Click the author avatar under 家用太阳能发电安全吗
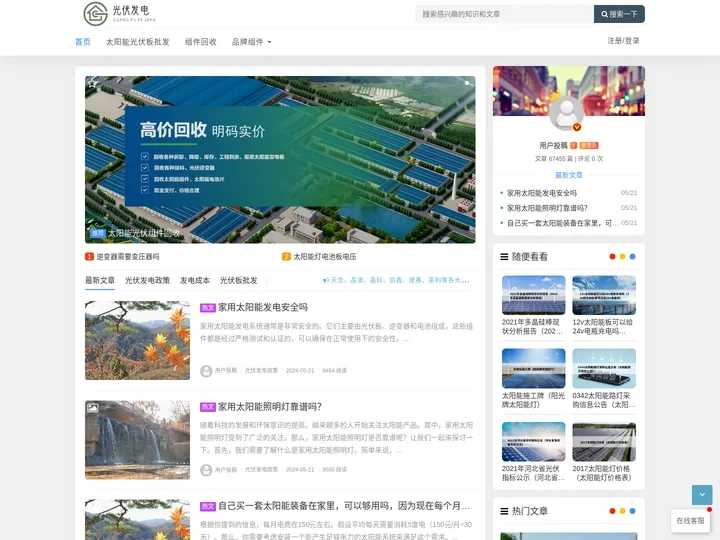Screen dimensions: 720x540 pyautogui.click(x=206, y=371)
